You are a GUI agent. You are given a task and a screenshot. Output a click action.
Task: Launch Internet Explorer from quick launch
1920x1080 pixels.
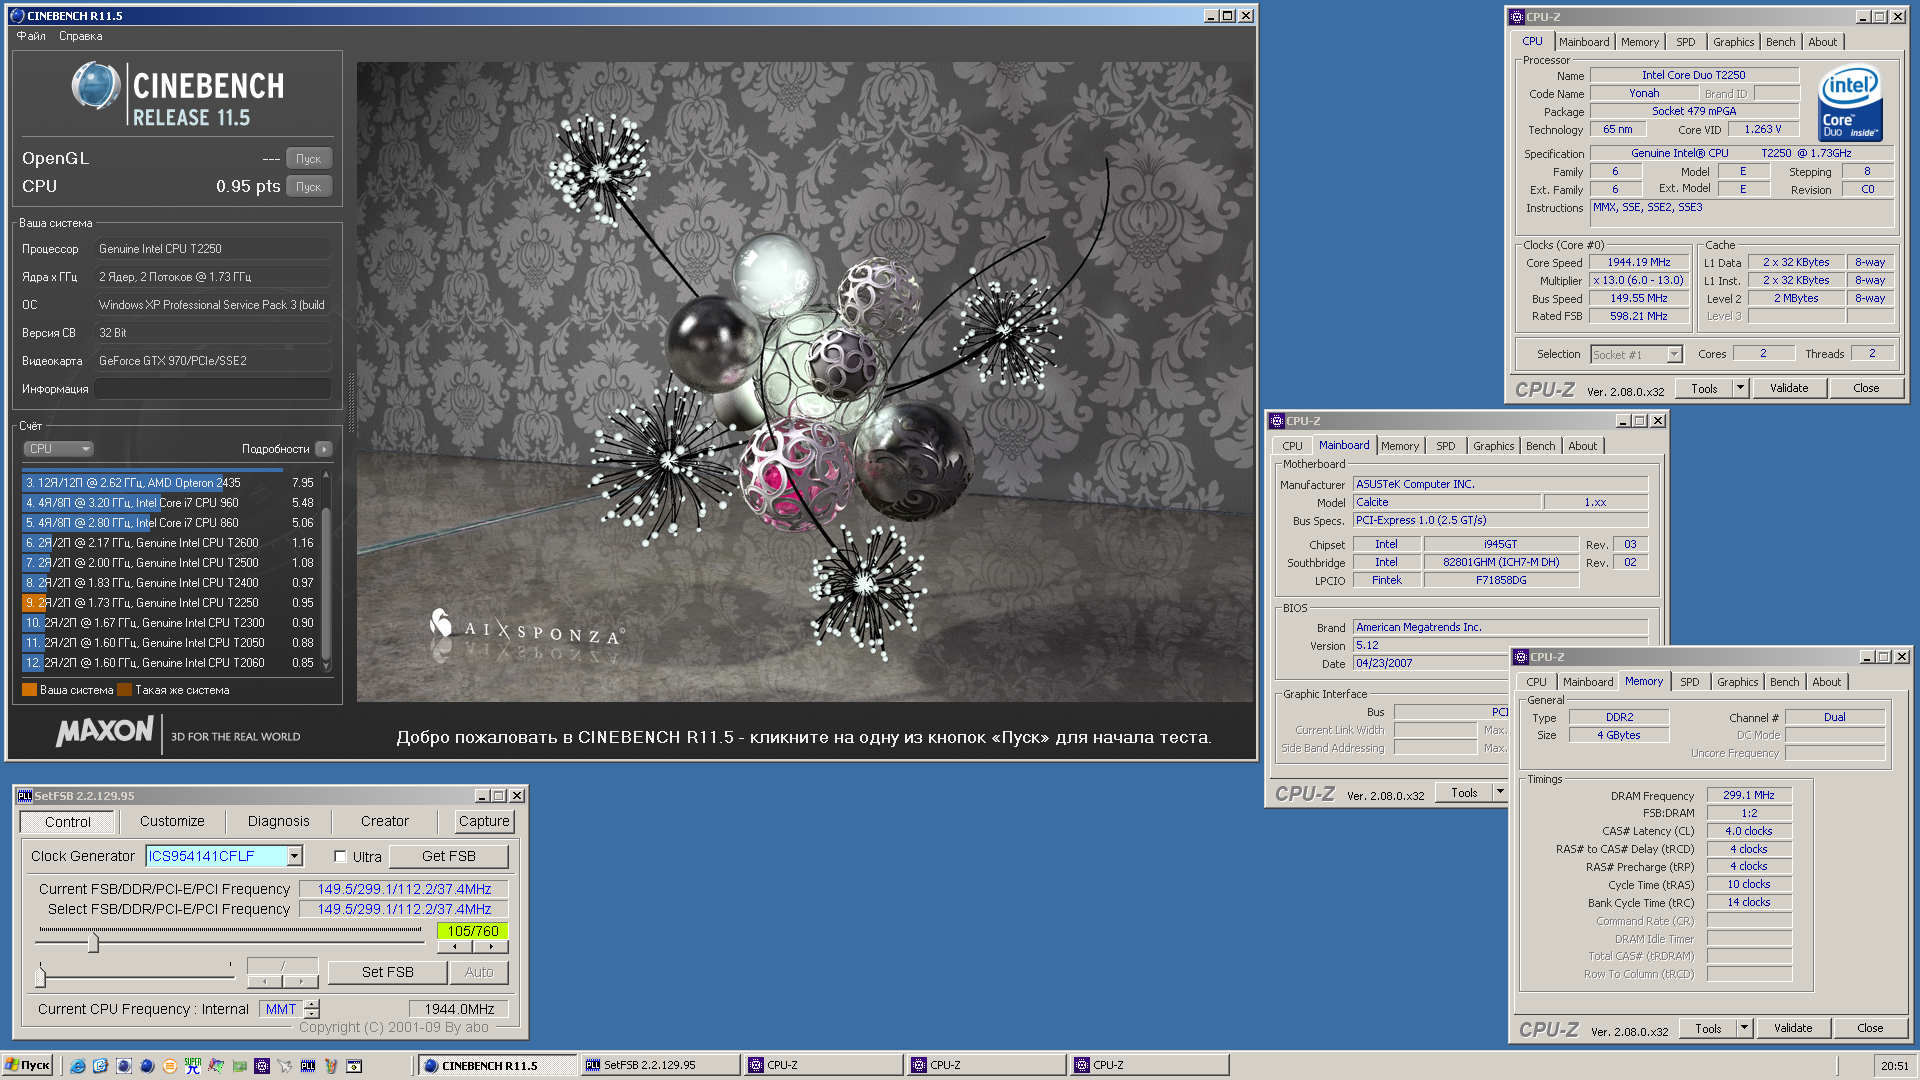click(x=78, y=1066)
